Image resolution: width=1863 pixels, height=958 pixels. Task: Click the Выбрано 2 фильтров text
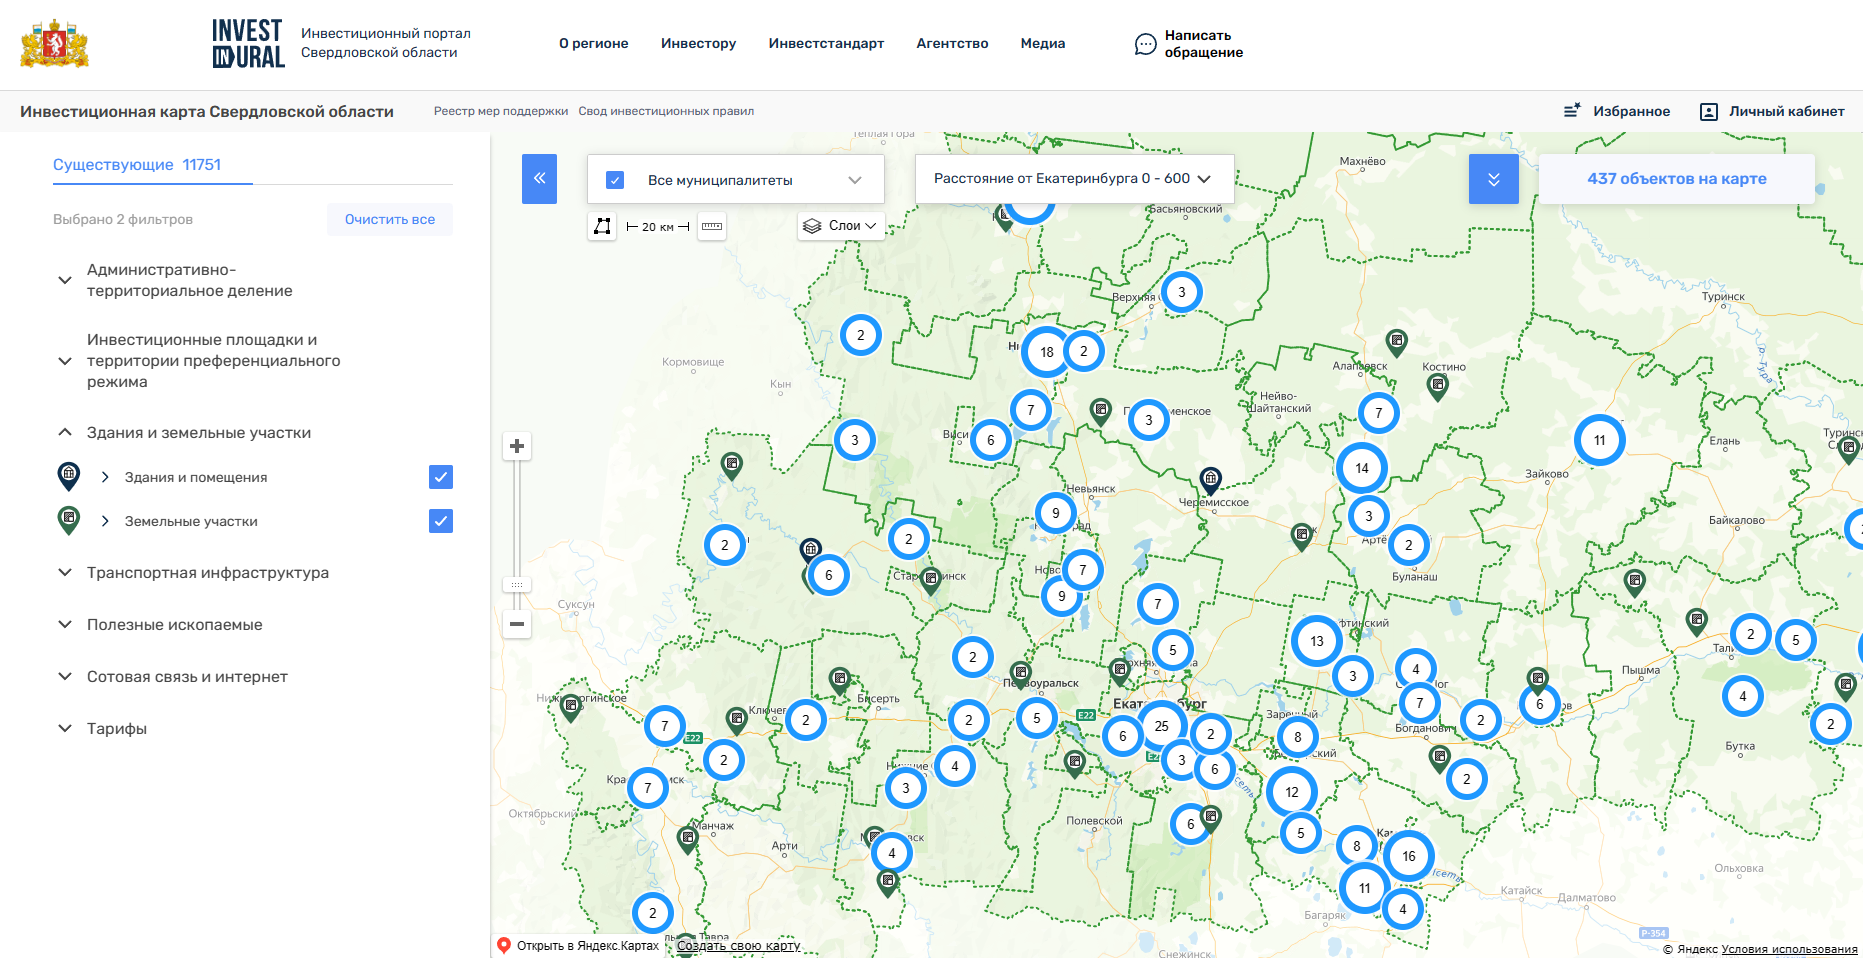(123, 219)
